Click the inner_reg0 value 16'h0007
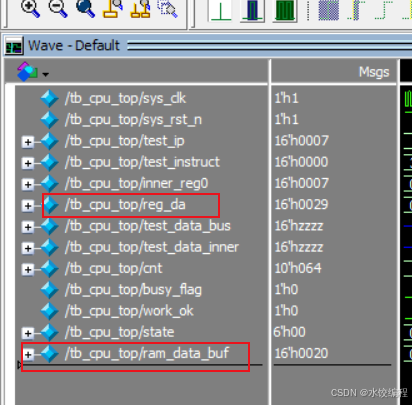Image resolution: width=412 pixels, height=405 pixels. click(x=302, y=183)
